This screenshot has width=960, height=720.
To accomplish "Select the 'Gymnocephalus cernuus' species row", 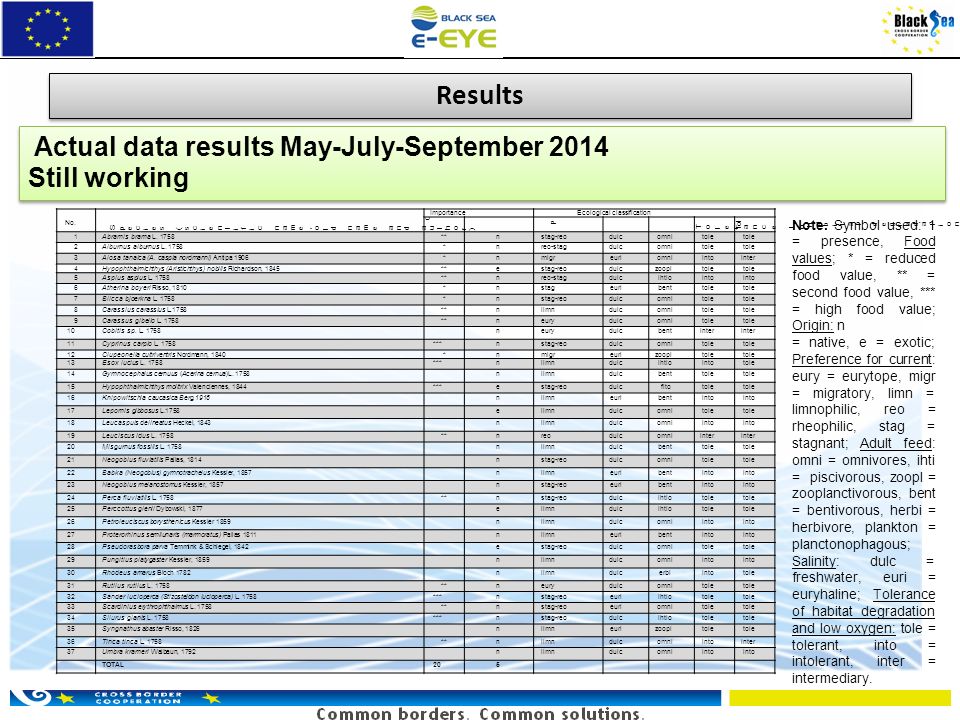I will pos(416,374).
